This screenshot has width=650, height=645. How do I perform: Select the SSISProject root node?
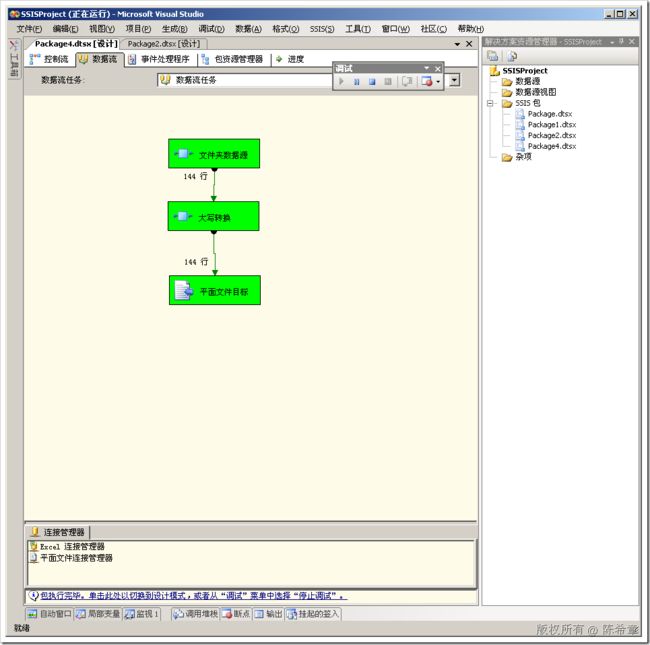524,71
